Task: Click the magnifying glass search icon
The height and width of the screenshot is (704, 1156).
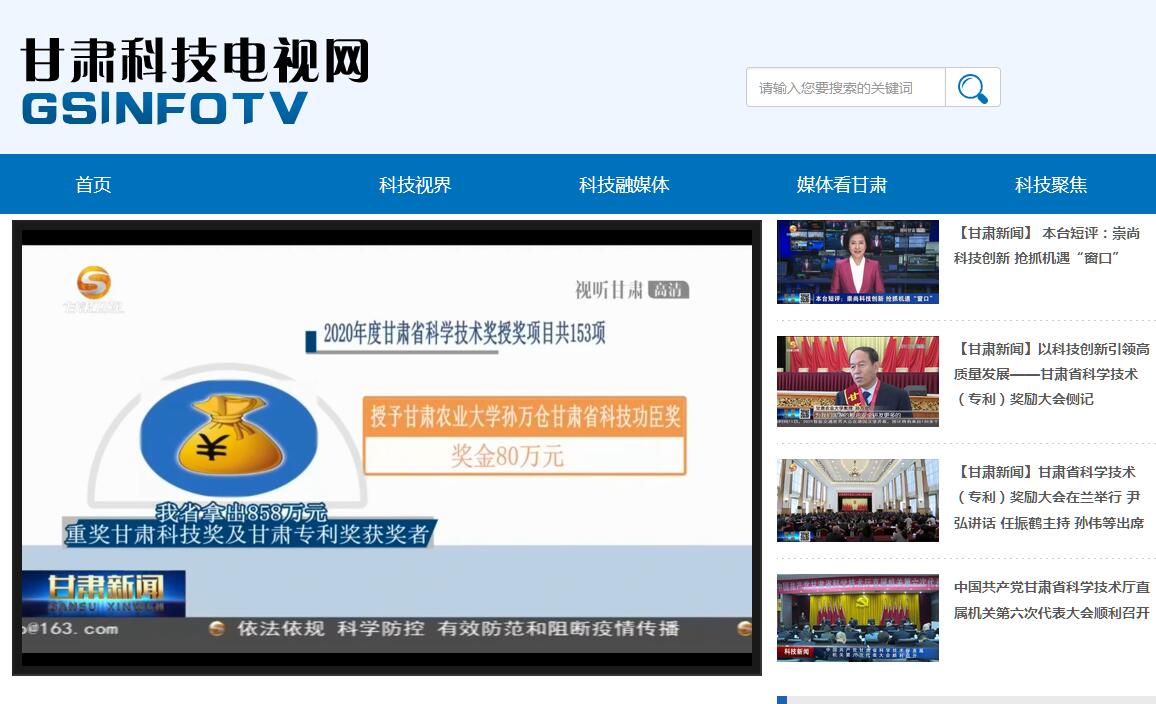Action: (x=972, y=88)
